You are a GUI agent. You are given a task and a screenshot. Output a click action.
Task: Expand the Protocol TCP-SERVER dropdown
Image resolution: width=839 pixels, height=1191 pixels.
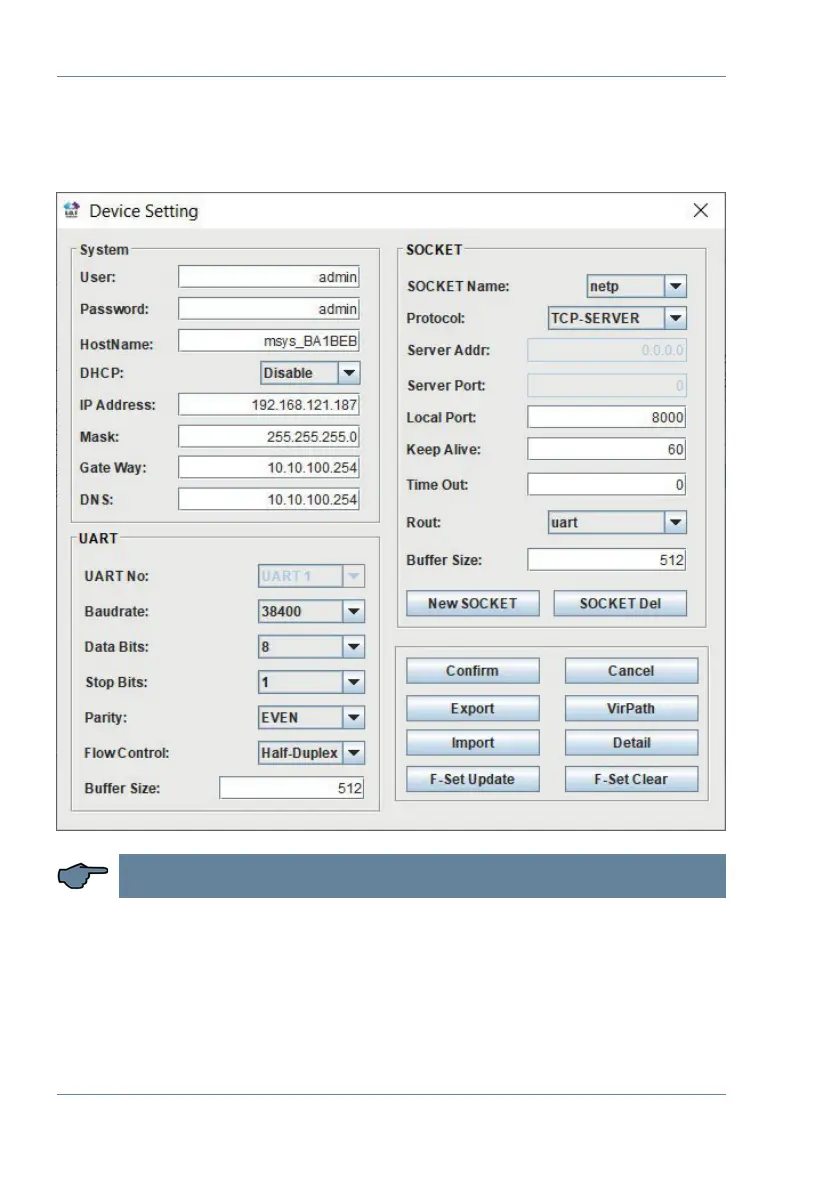(676, 319)
